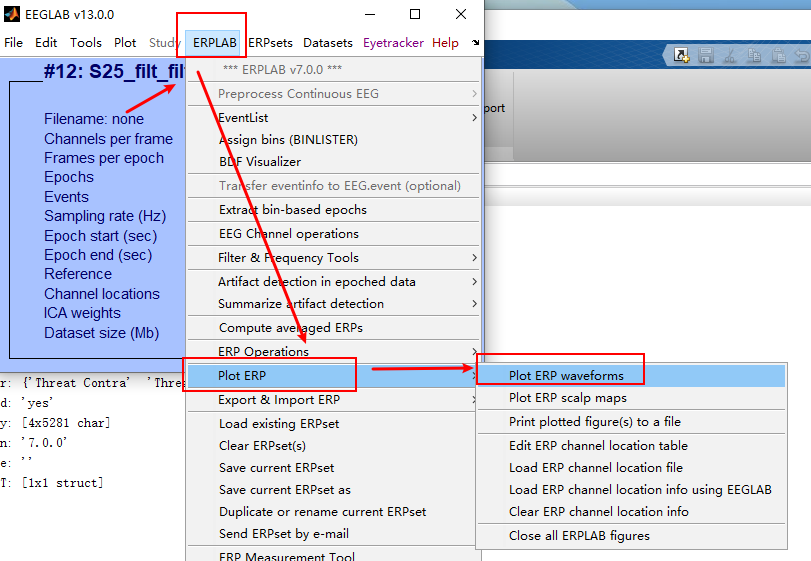
Task: Expand Artifact detection in epoched data submenu
Action: point(334,282)
